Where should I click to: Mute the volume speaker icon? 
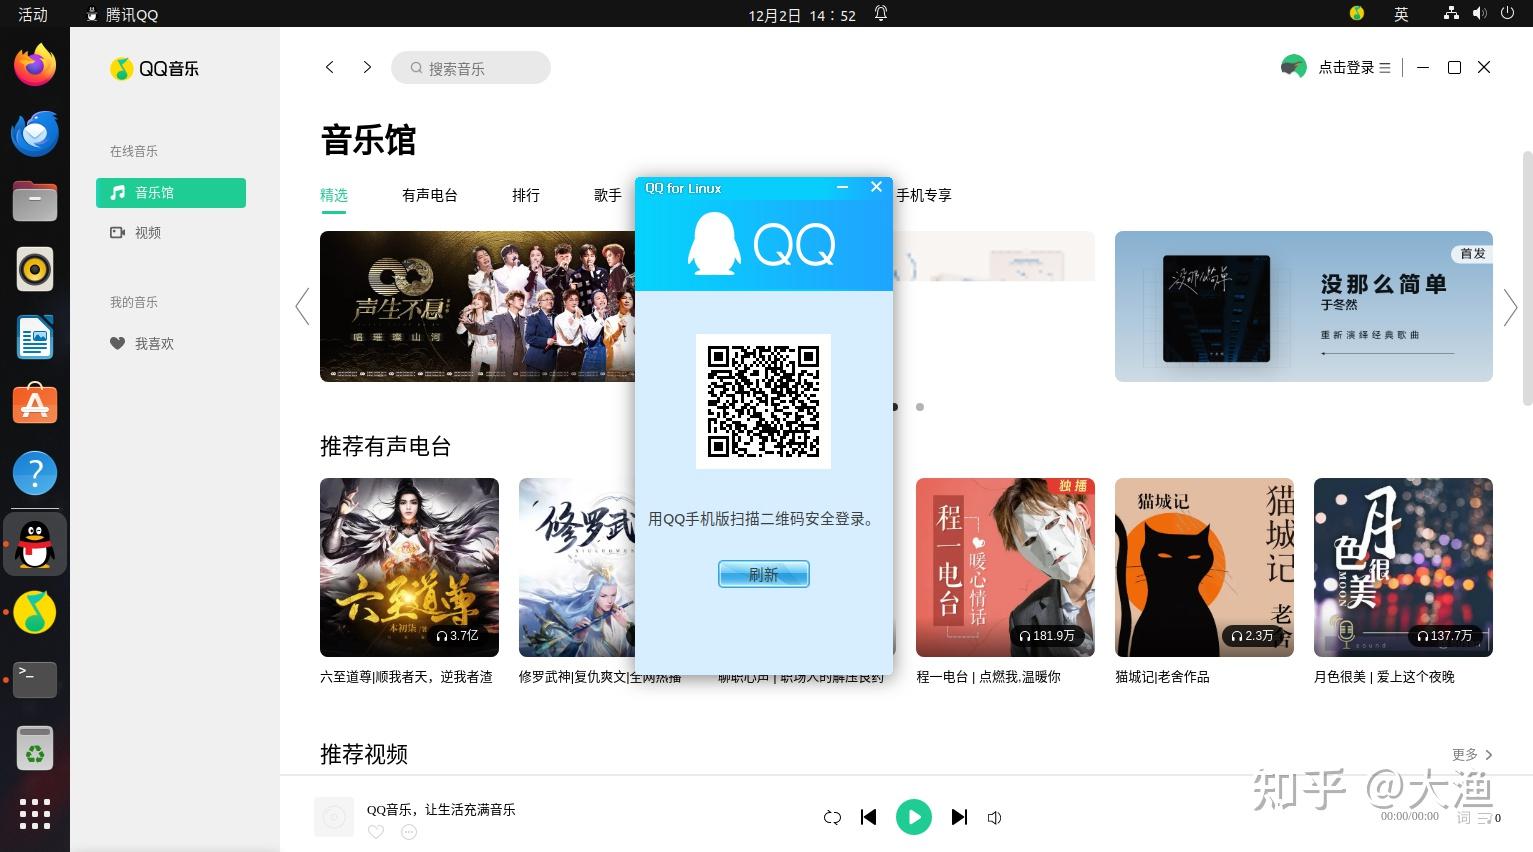[x=994, y=817]
